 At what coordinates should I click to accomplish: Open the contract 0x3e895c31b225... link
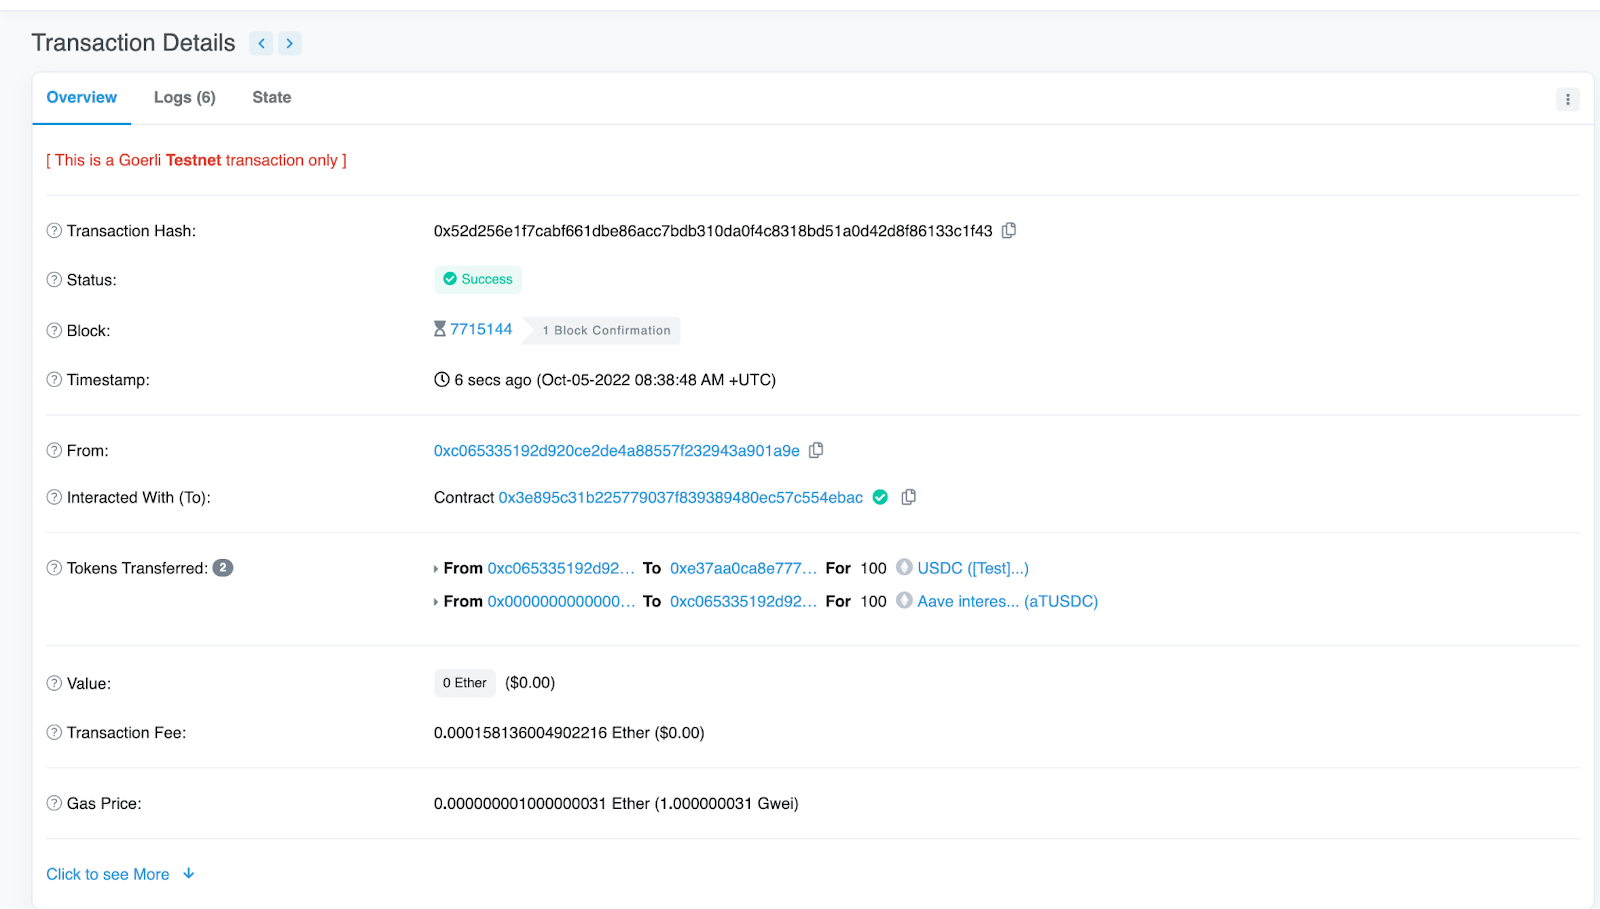pyautogui.click(x=681, y=498)
